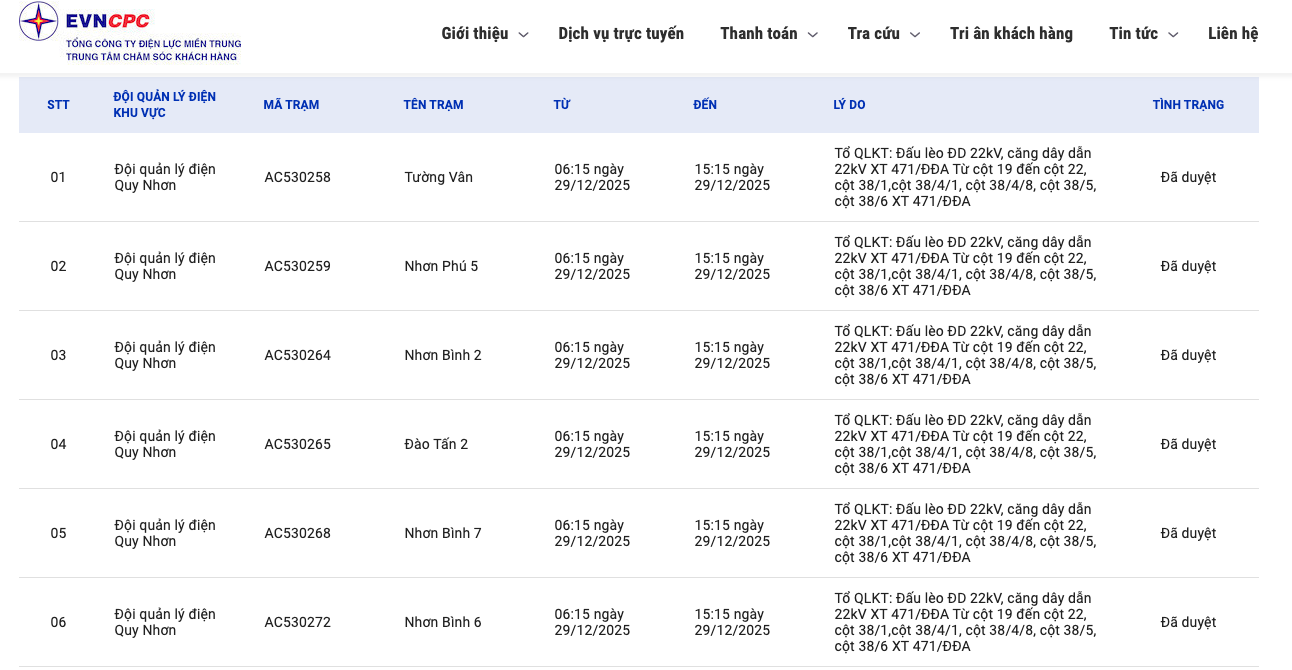
Task: Go to Tri ân khách hàng page
Action: tap(1011, 34)
